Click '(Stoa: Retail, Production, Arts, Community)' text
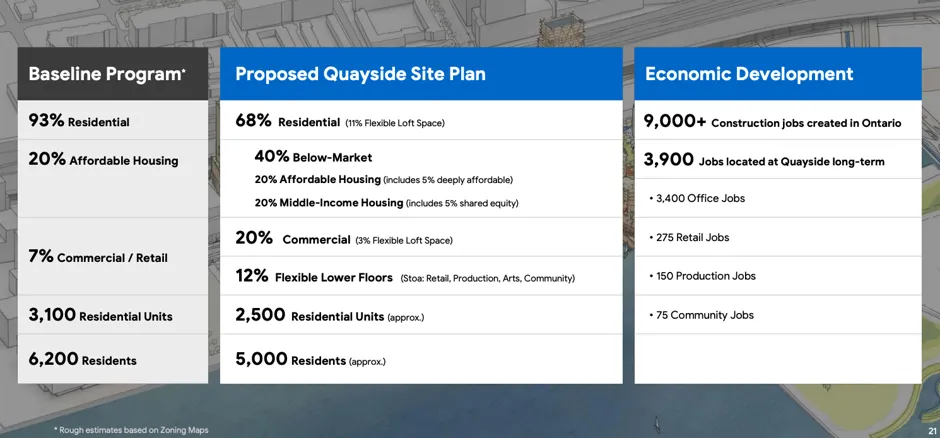The width and height of the screenshot is (940, 438). click(x=487, y=279)
